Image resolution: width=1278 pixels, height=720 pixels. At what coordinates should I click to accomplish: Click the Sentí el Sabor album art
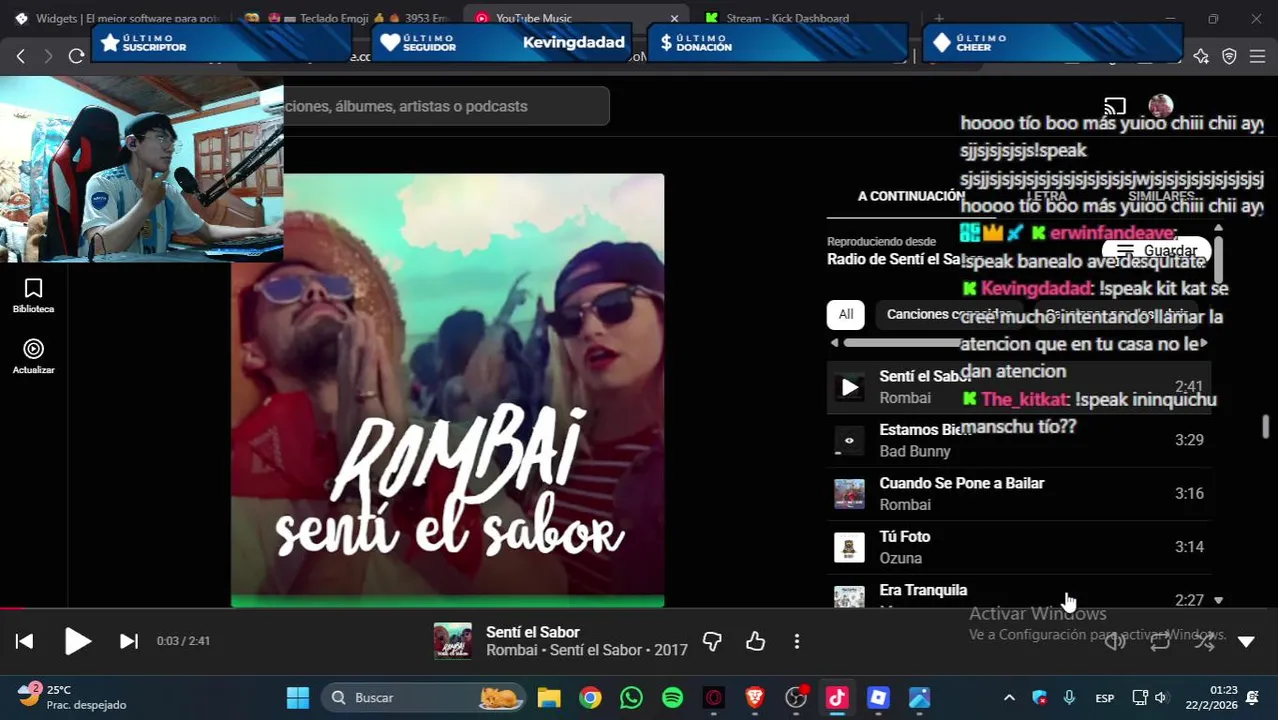[x=447, y=390]
